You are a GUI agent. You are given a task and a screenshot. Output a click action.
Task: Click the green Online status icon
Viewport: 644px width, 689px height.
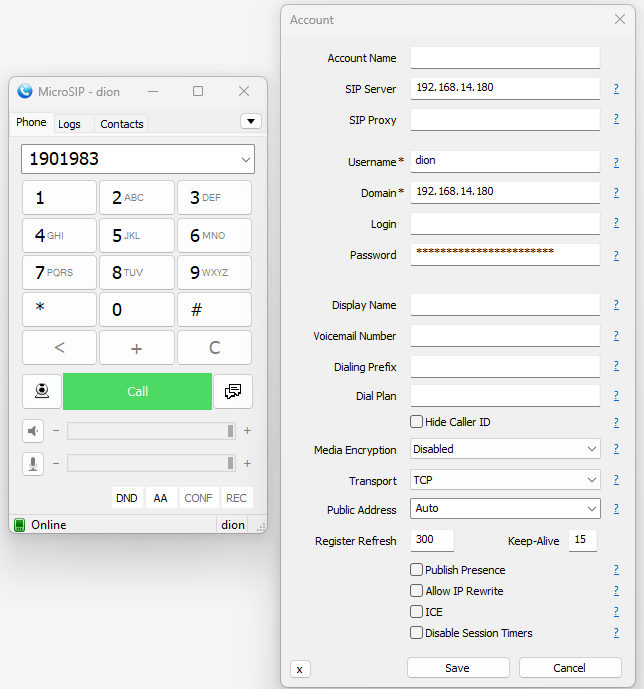19,525
